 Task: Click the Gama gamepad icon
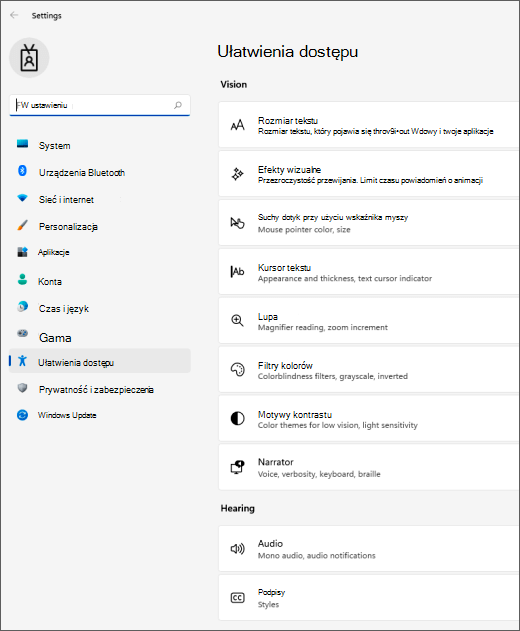click(x=23, y=333)
